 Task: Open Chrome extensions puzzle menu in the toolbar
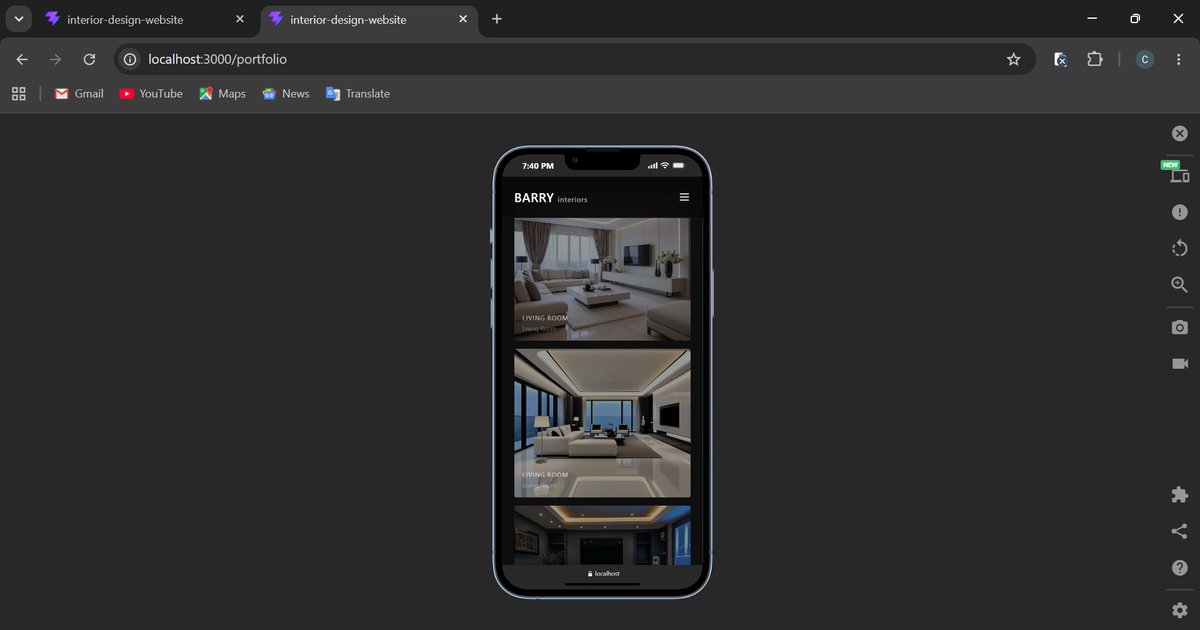tap(1095, 59)
